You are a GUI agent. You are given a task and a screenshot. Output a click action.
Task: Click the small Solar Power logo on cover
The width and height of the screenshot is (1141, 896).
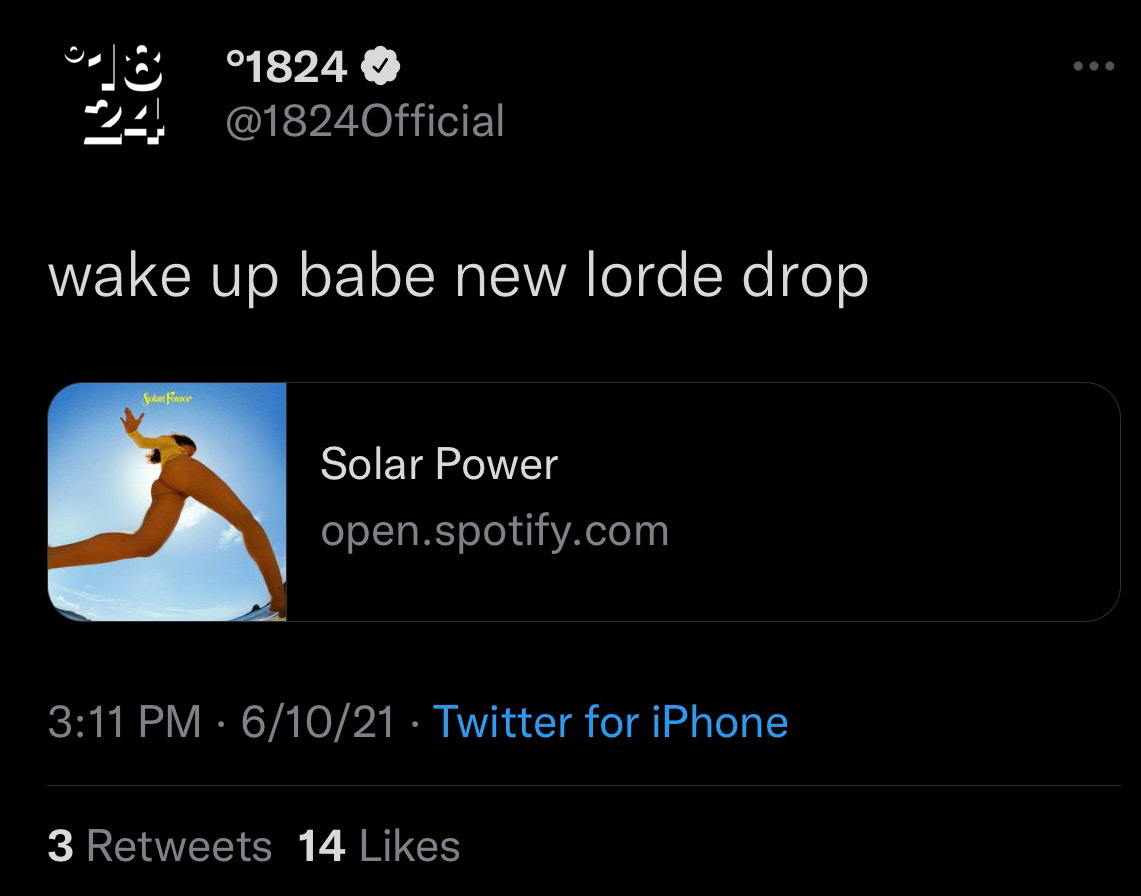point(168,400)
